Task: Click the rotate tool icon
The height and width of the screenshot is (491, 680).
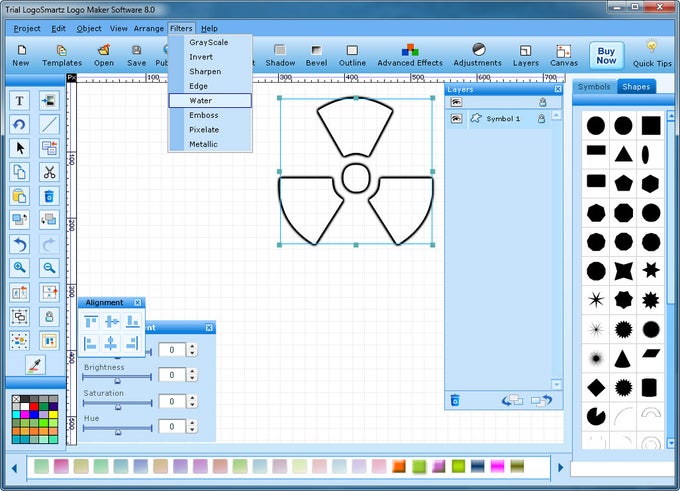Action: [x=20, y=125]
